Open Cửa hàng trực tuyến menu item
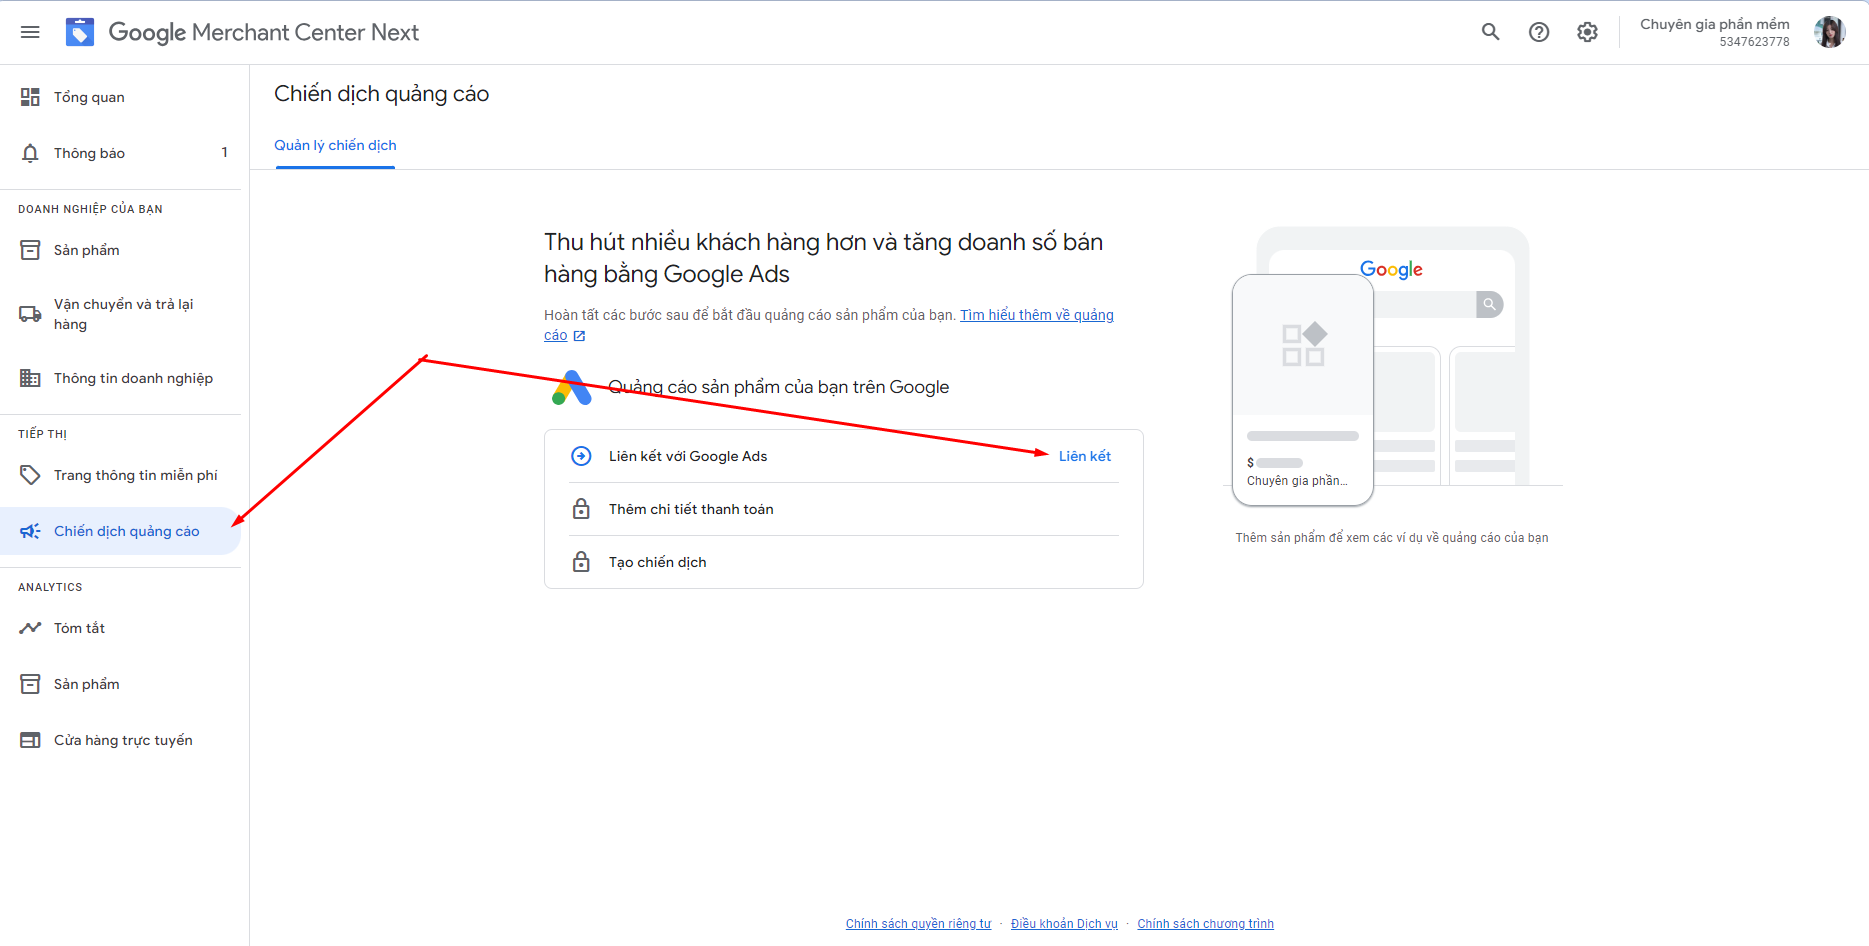The image size is (1869, 946). click(120, 740)
